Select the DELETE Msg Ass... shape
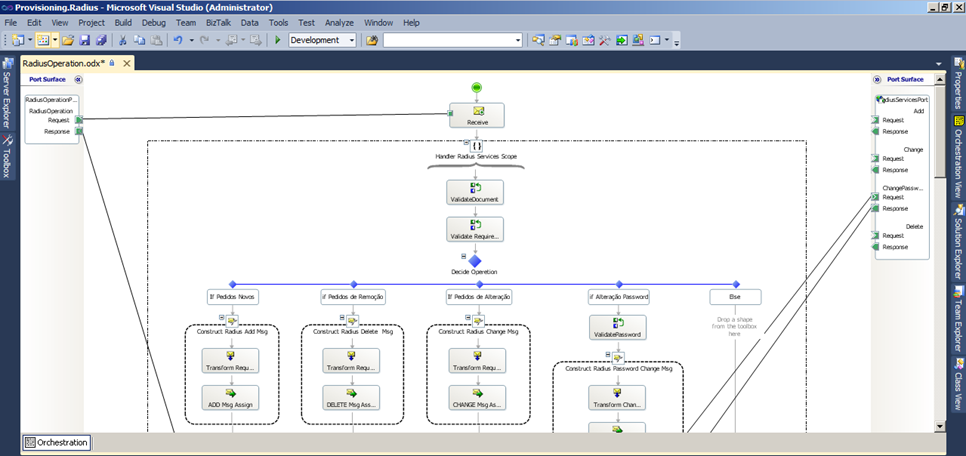The image size is (966, 456). point(351,397)
